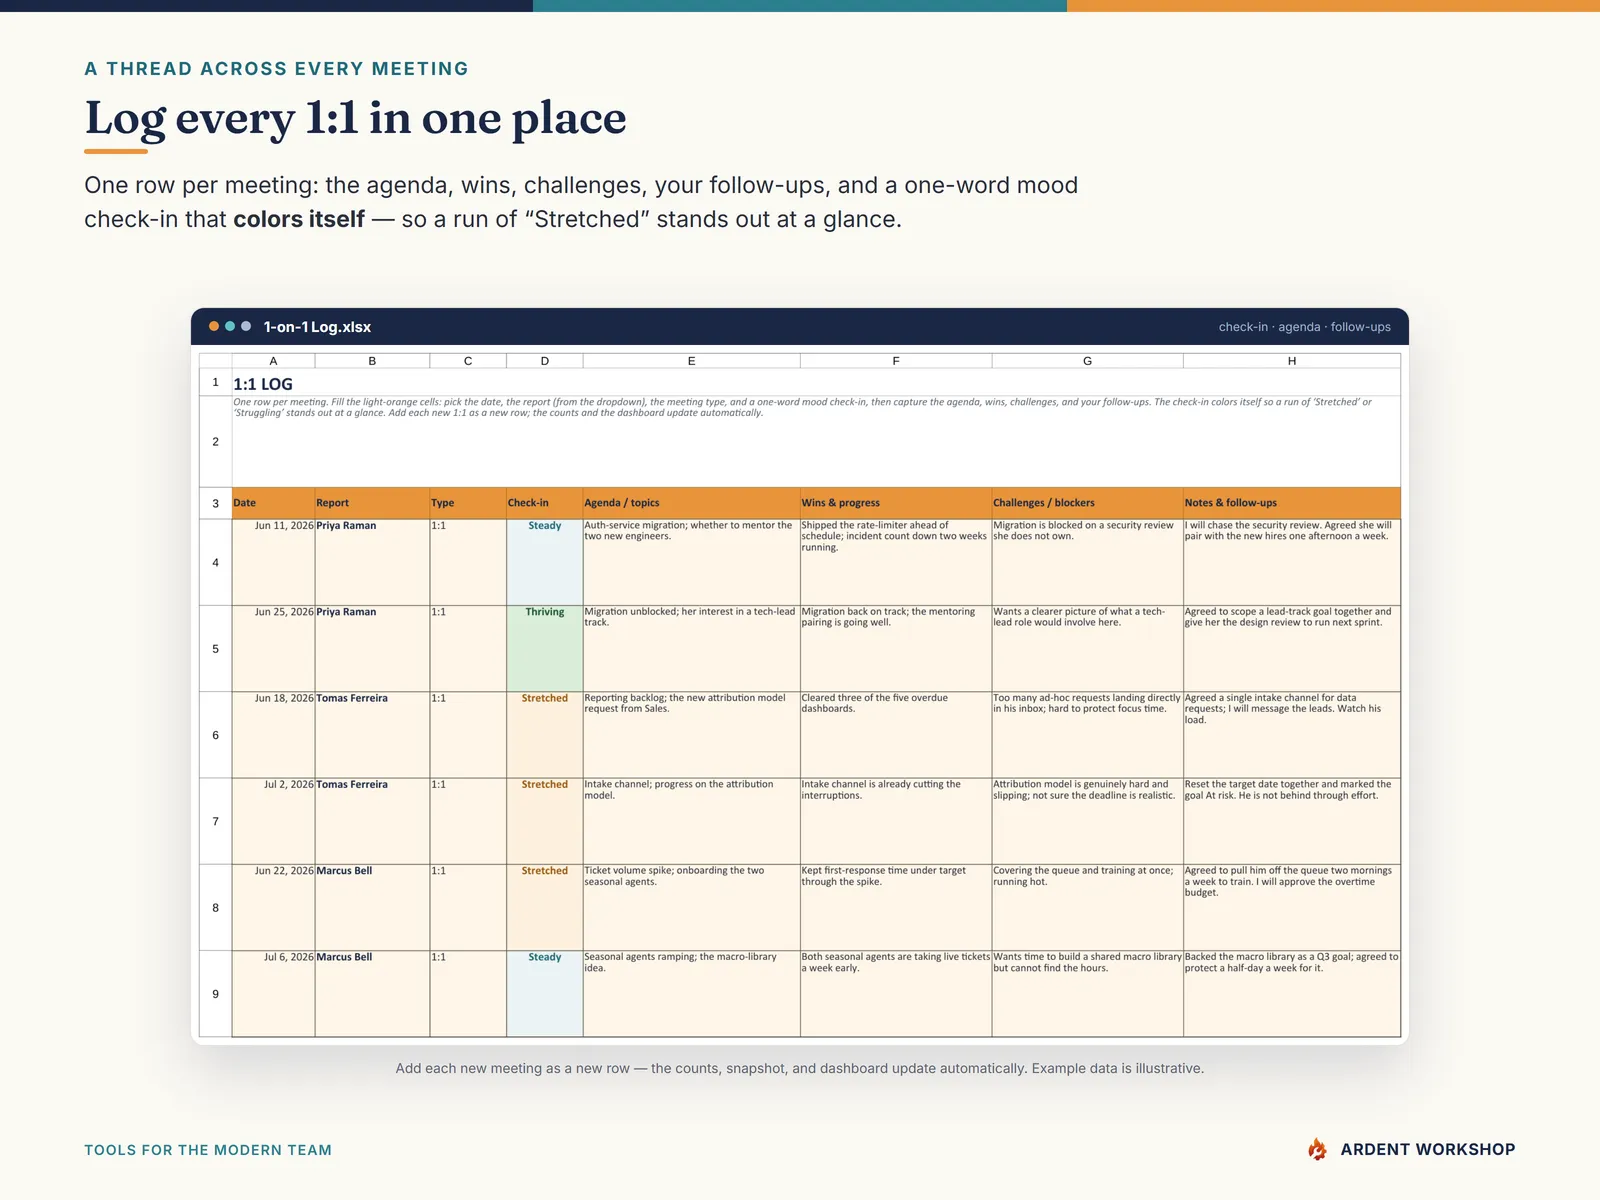Click the 'Wins & progress' header cell
The height and width of the screenshot is (1200, 1600).
pyautogui.click(x=896, y=503)
